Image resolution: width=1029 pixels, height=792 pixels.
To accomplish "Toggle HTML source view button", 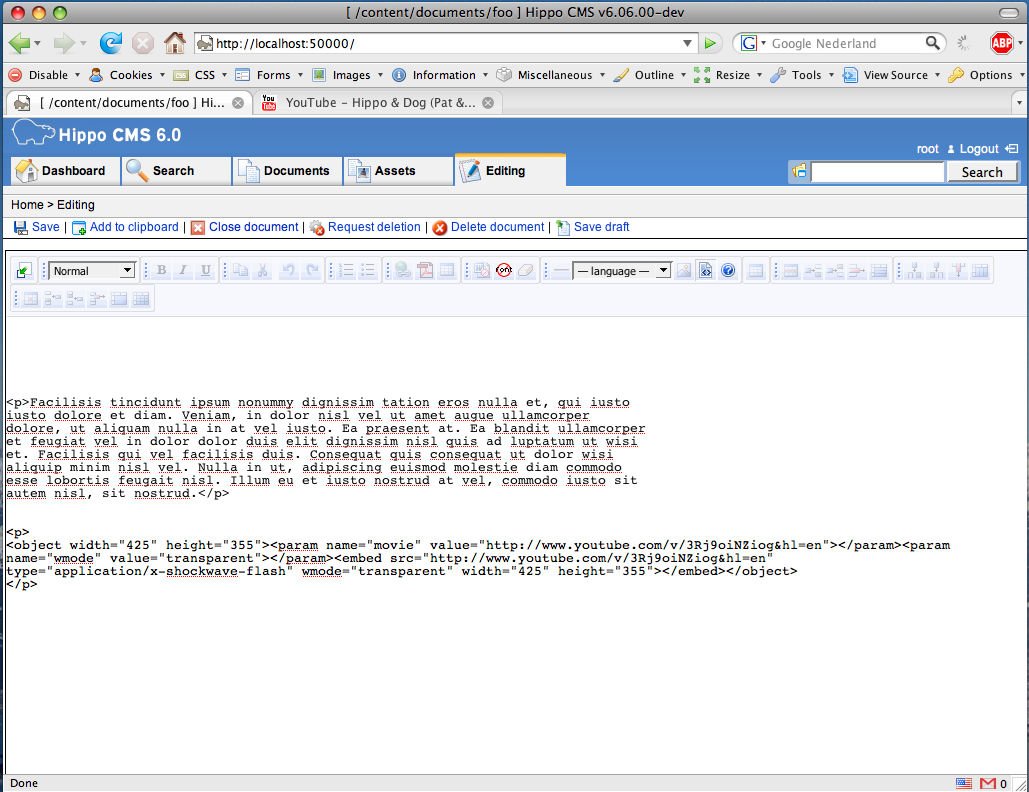I will pos(706,271).
